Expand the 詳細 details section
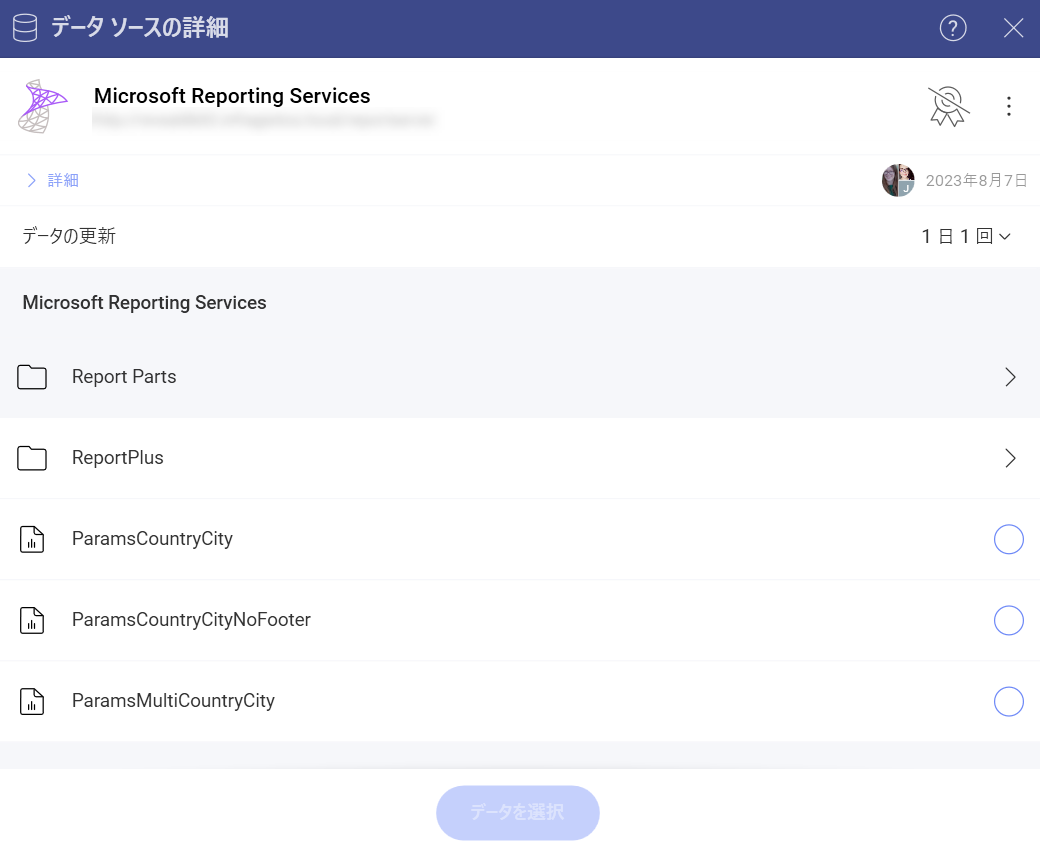 click(x=53, y=180)
